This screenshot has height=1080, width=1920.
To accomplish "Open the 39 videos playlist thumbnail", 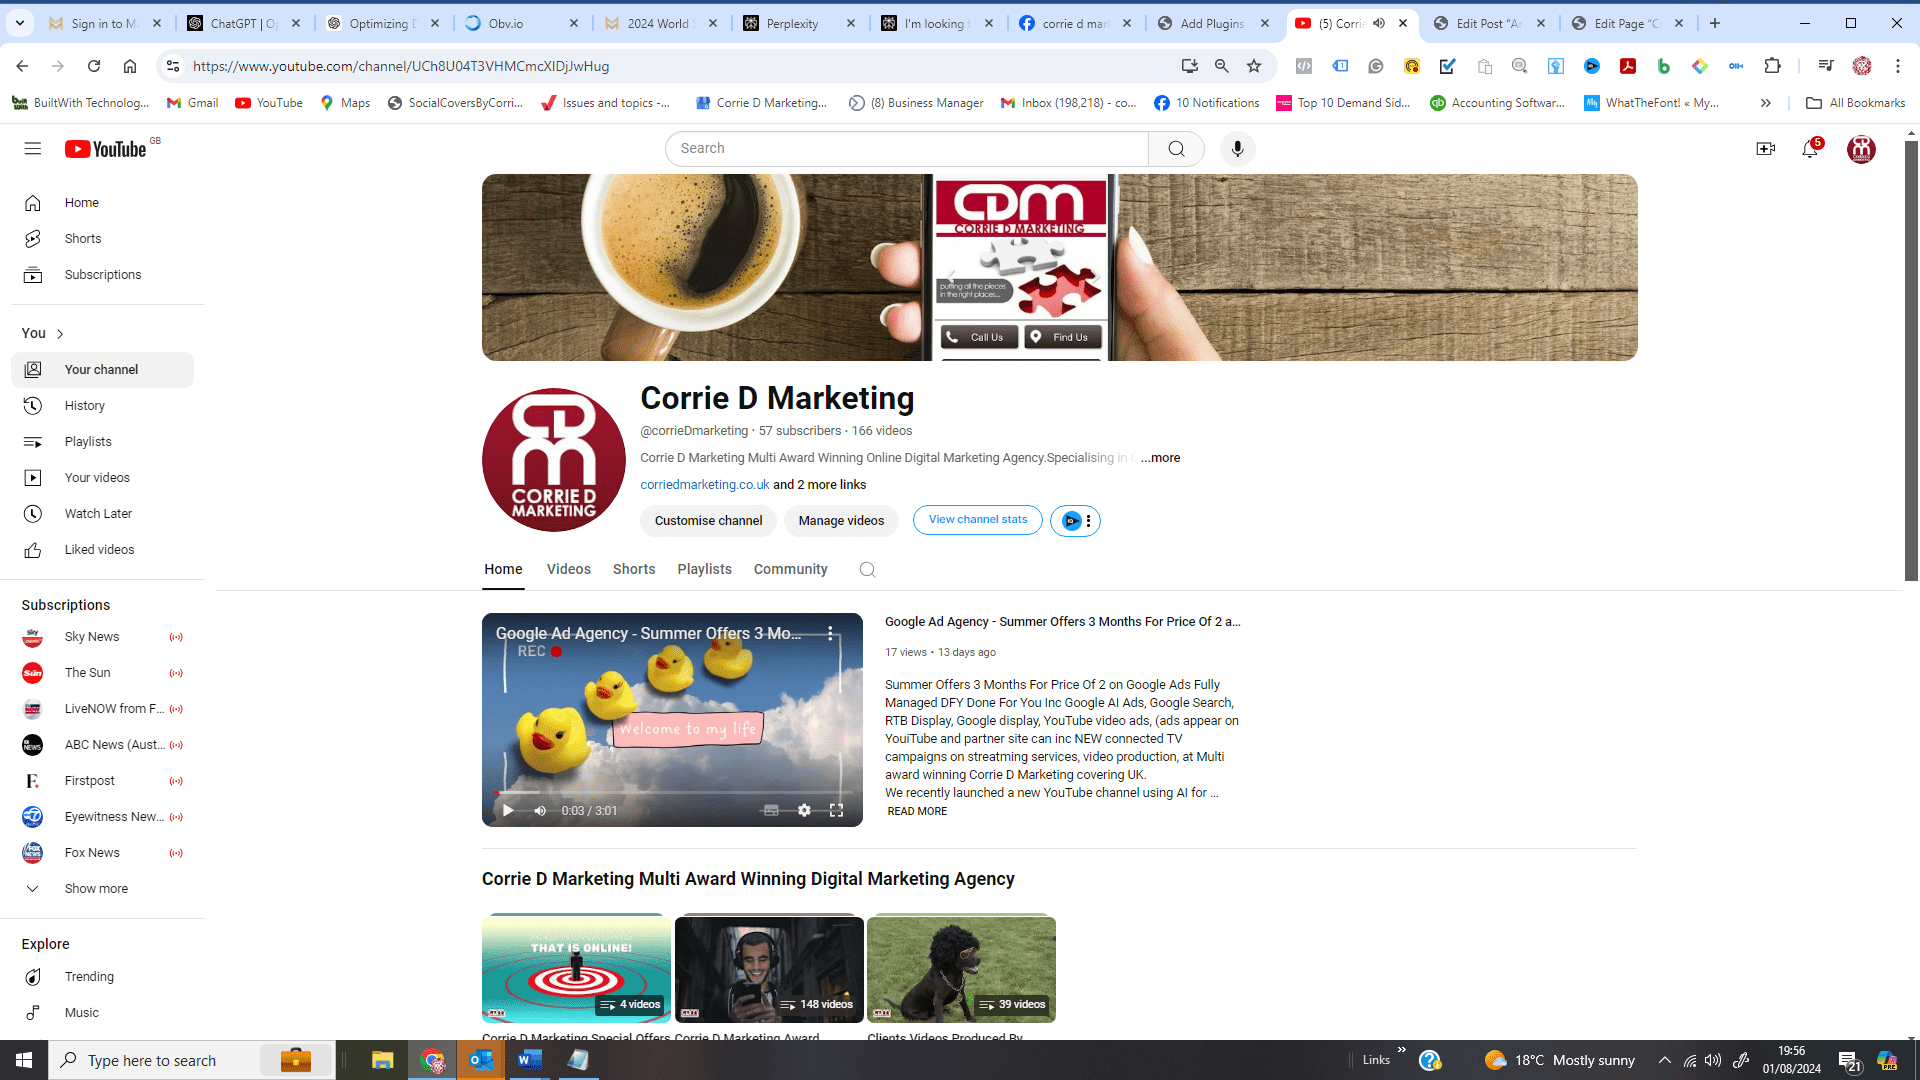I will pyautogui.click(x=961, y=968).
